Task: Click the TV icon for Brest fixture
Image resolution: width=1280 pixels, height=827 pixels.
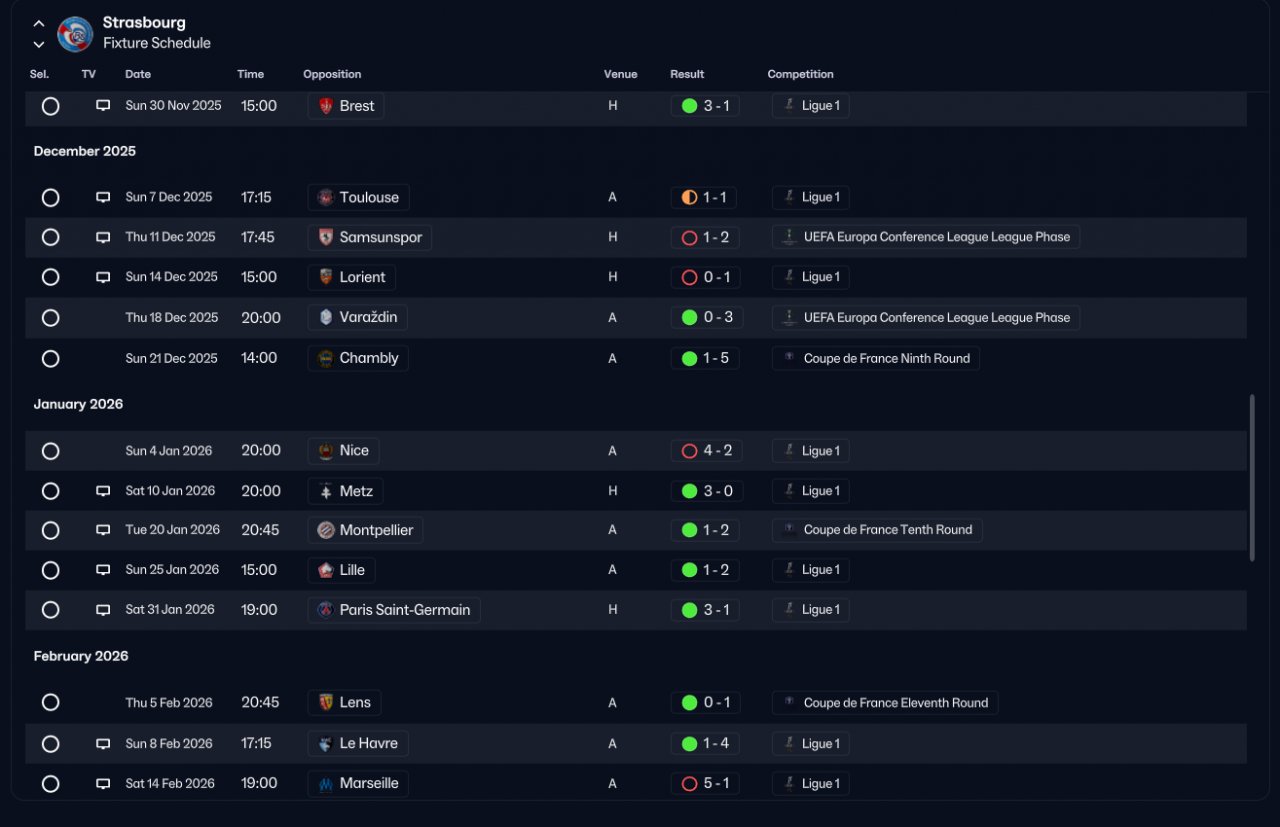Action: coord(103,105)
